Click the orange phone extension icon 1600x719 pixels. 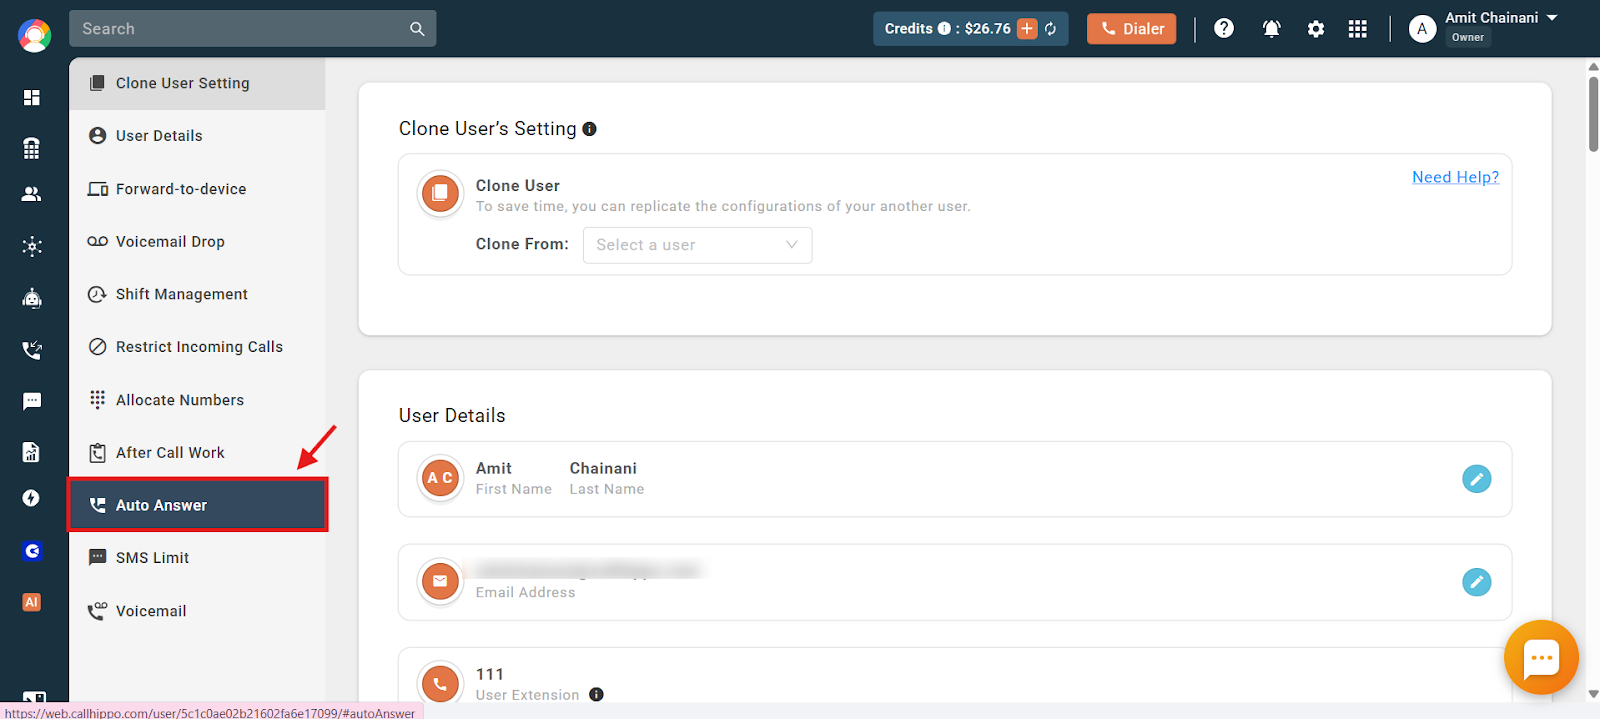click(x=440, y=685)
